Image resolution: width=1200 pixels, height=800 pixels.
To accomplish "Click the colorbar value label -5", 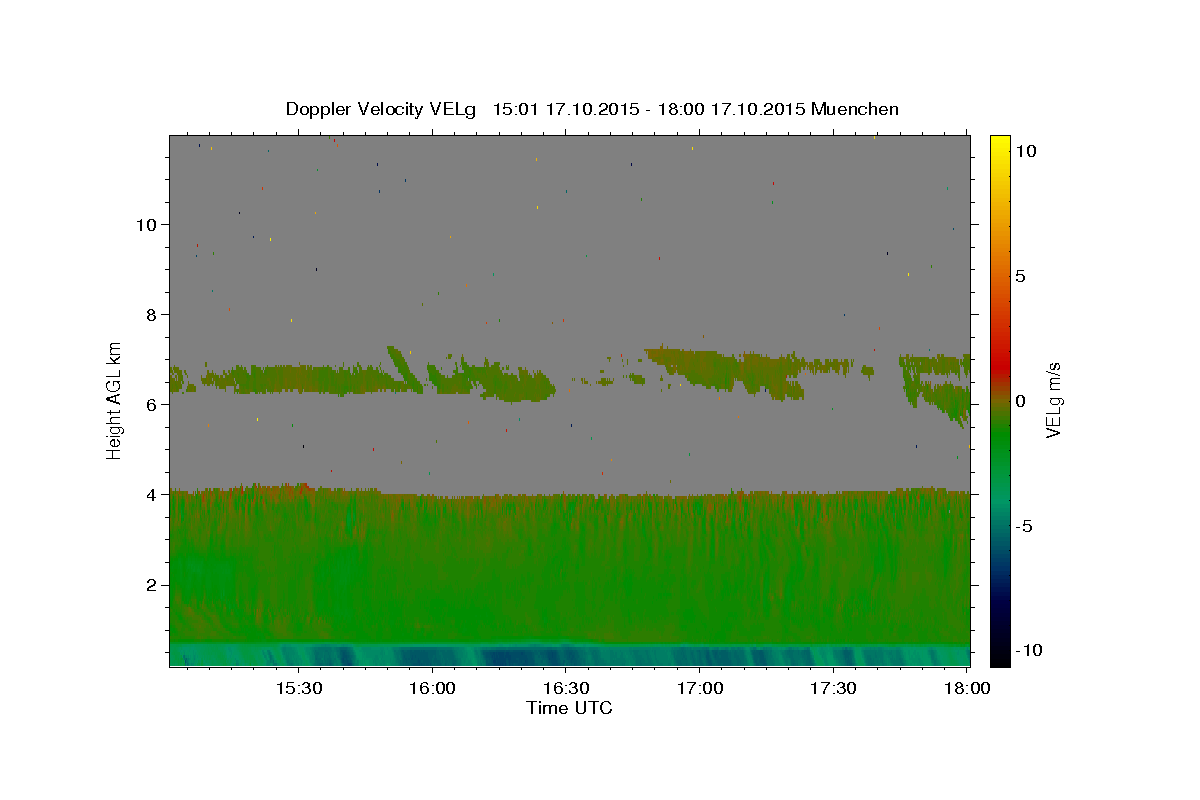I will [1024, 526].
